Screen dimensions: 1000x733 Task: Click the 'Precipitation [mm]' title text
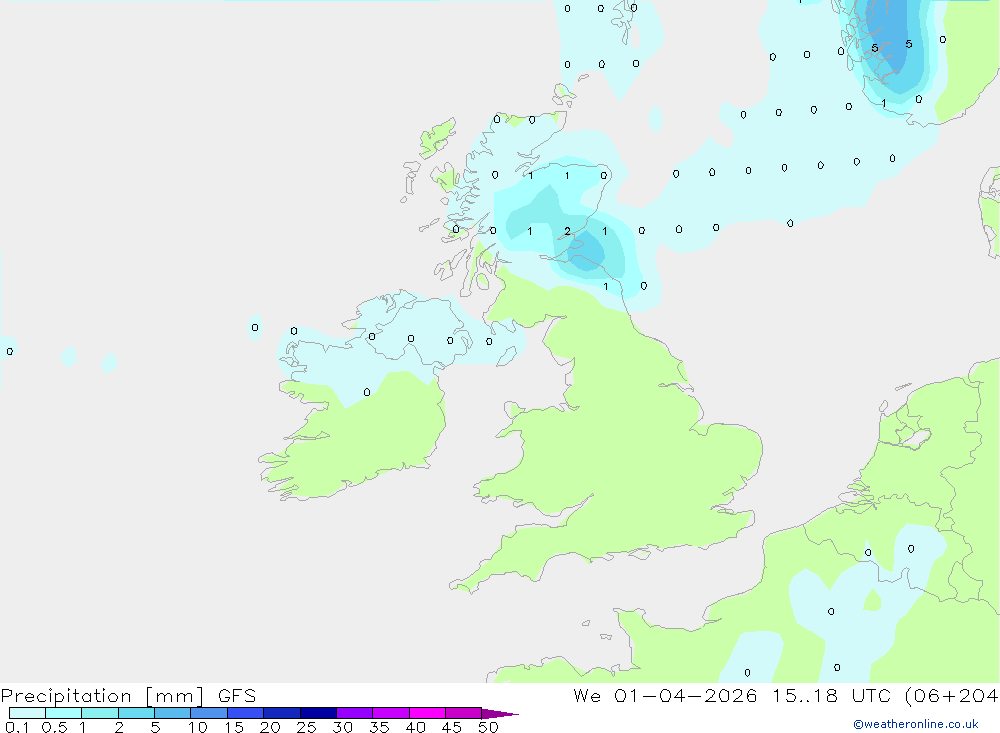(103, 696)
